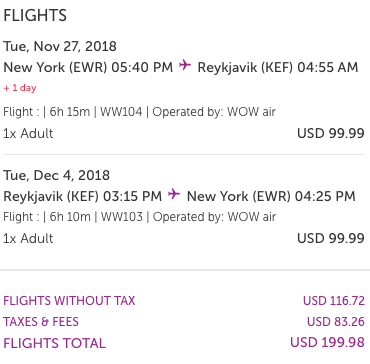Viewport: 370px width, 364px height.
Task: Click the FLIGHTS WITHOUT TAX label
Action: tap(69, 301)
